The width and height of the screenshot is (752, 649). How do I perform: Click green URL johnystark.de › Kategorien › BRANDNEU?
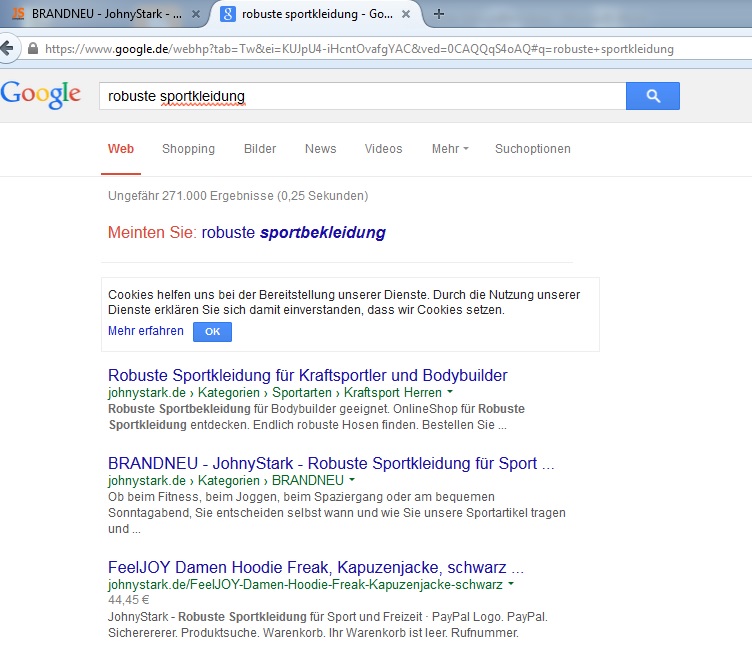[226, 480]
